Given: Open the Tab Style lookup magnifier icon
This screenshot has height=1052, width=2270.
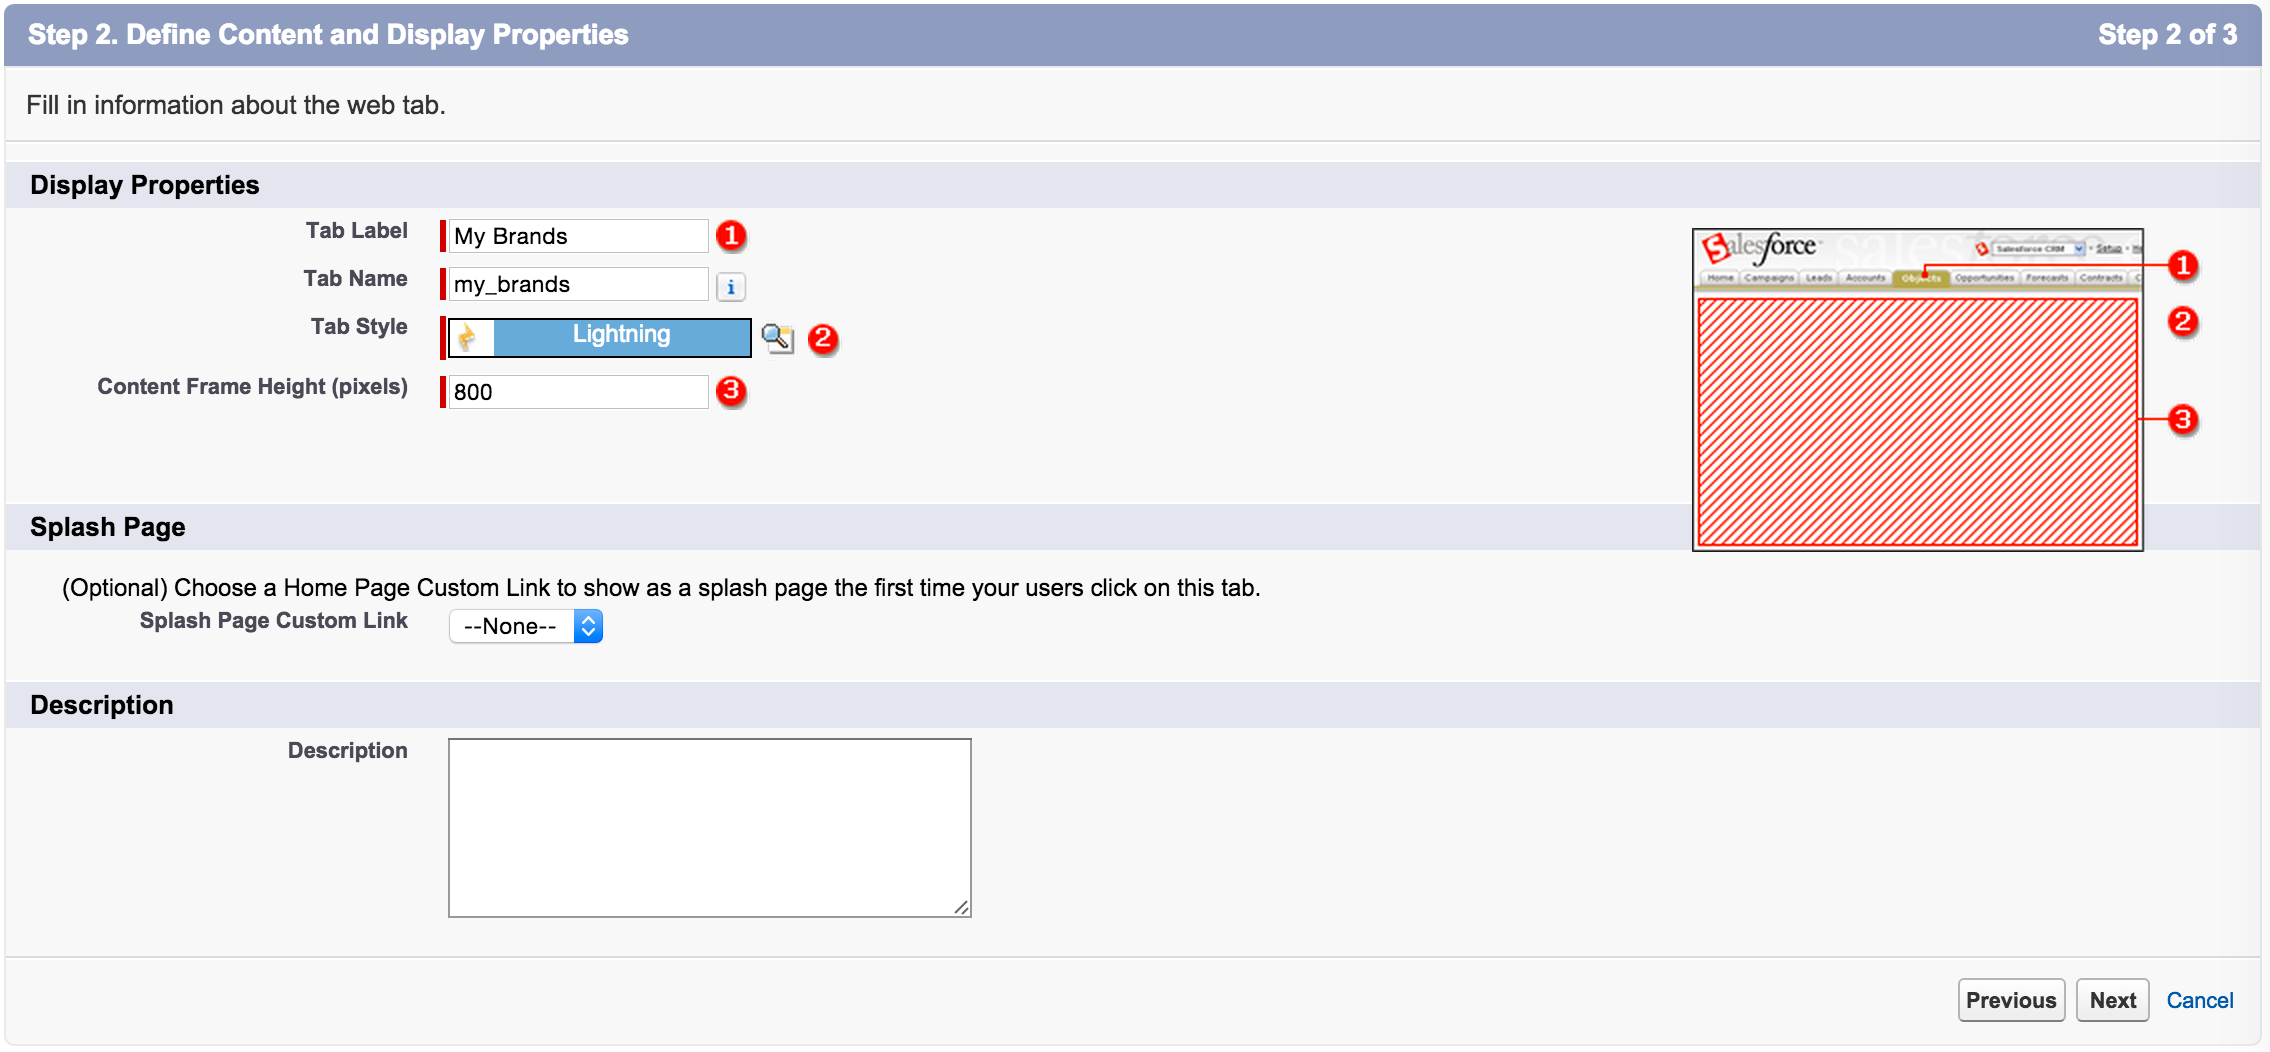Looking at the screenshot, I should click(777, 338).
